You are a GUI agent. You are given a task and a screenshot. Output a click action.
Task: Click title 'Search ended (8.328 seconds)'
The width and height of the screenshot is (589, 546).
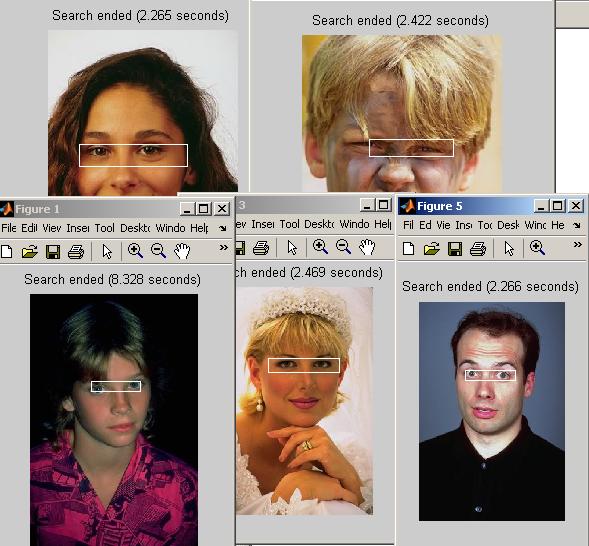click(x=112, y=279)
